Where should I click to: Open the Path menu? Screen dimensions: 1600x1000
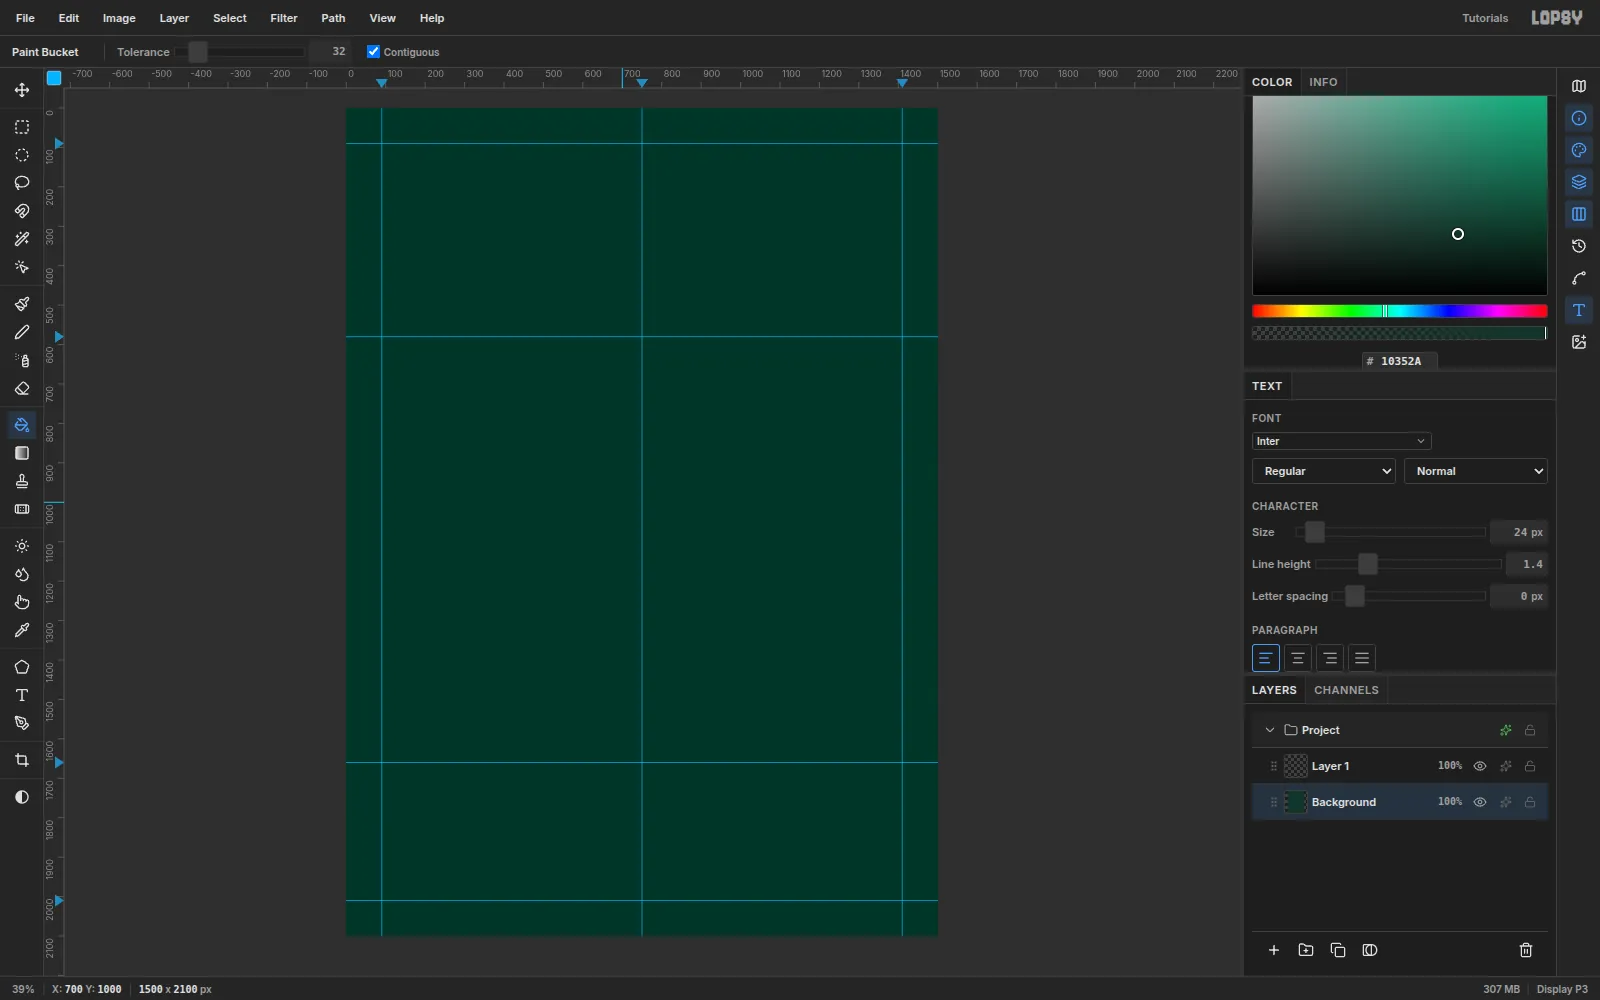pos(333,18)
